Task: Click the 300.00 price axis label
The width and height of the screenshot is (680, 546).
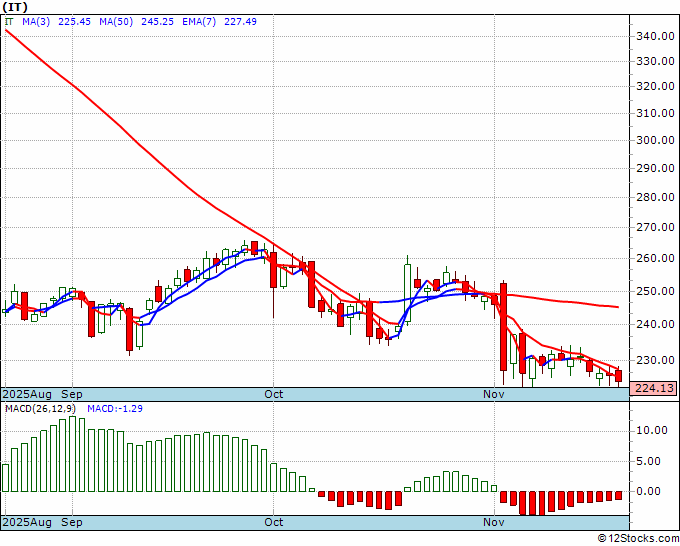Action: (655, 141)
